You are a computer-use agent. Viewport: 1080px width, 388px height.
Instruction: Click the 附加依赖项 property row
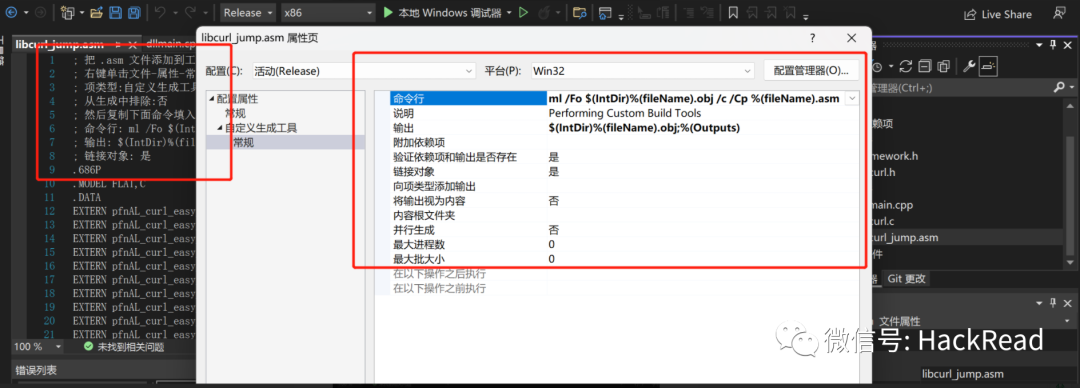pos(624,142)
